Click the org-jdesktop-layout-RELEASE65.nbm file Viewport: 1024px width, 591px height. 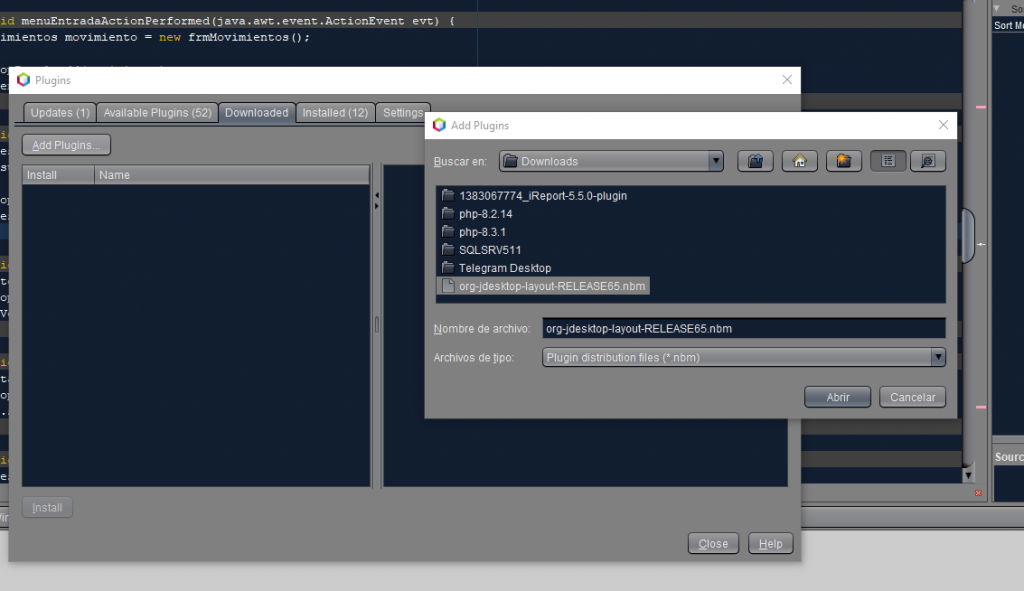[551, 286]
